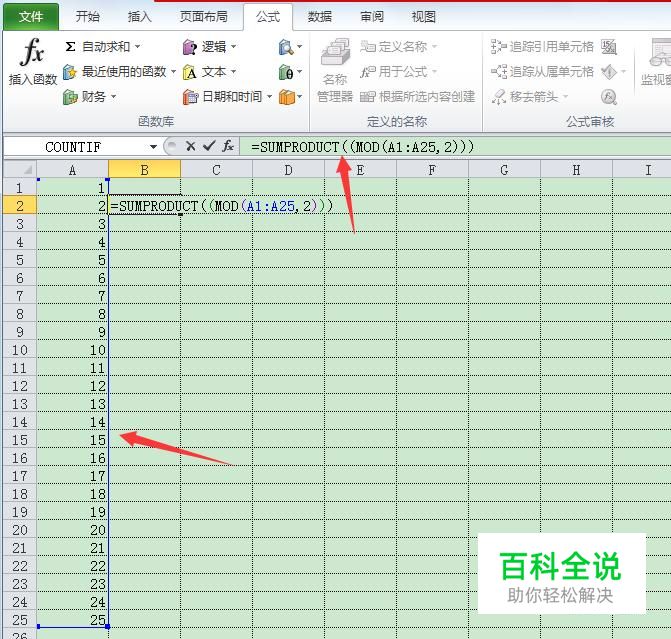Switch to the View (视图) tab
The height and width of the screenshot is (639, 671).
coord(424,17)
